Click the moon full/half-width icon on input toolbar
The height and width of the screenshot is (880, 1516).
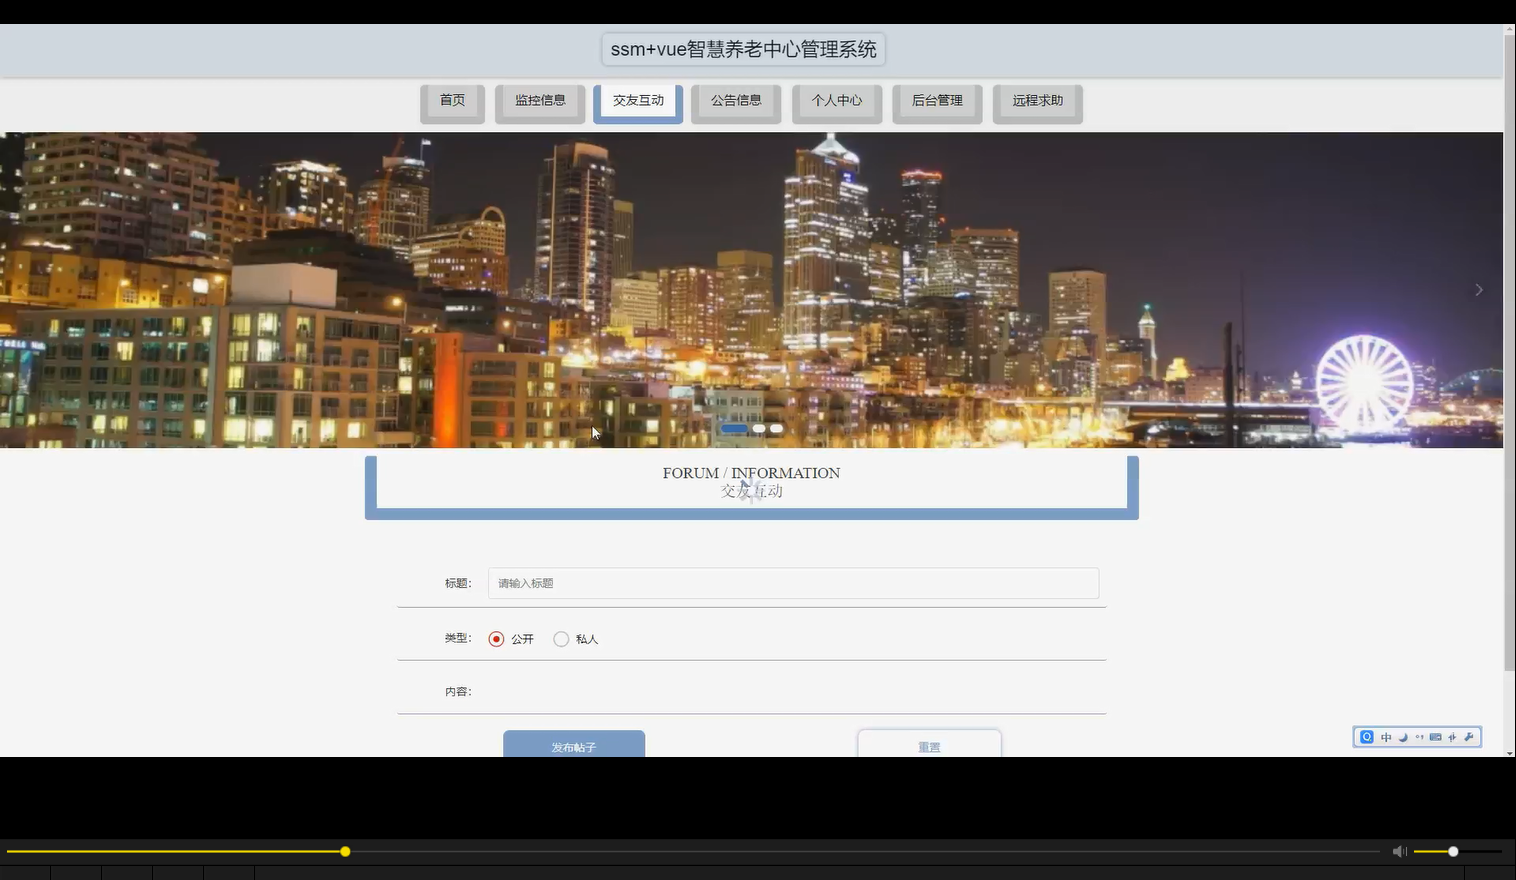tap(1403, 737)
